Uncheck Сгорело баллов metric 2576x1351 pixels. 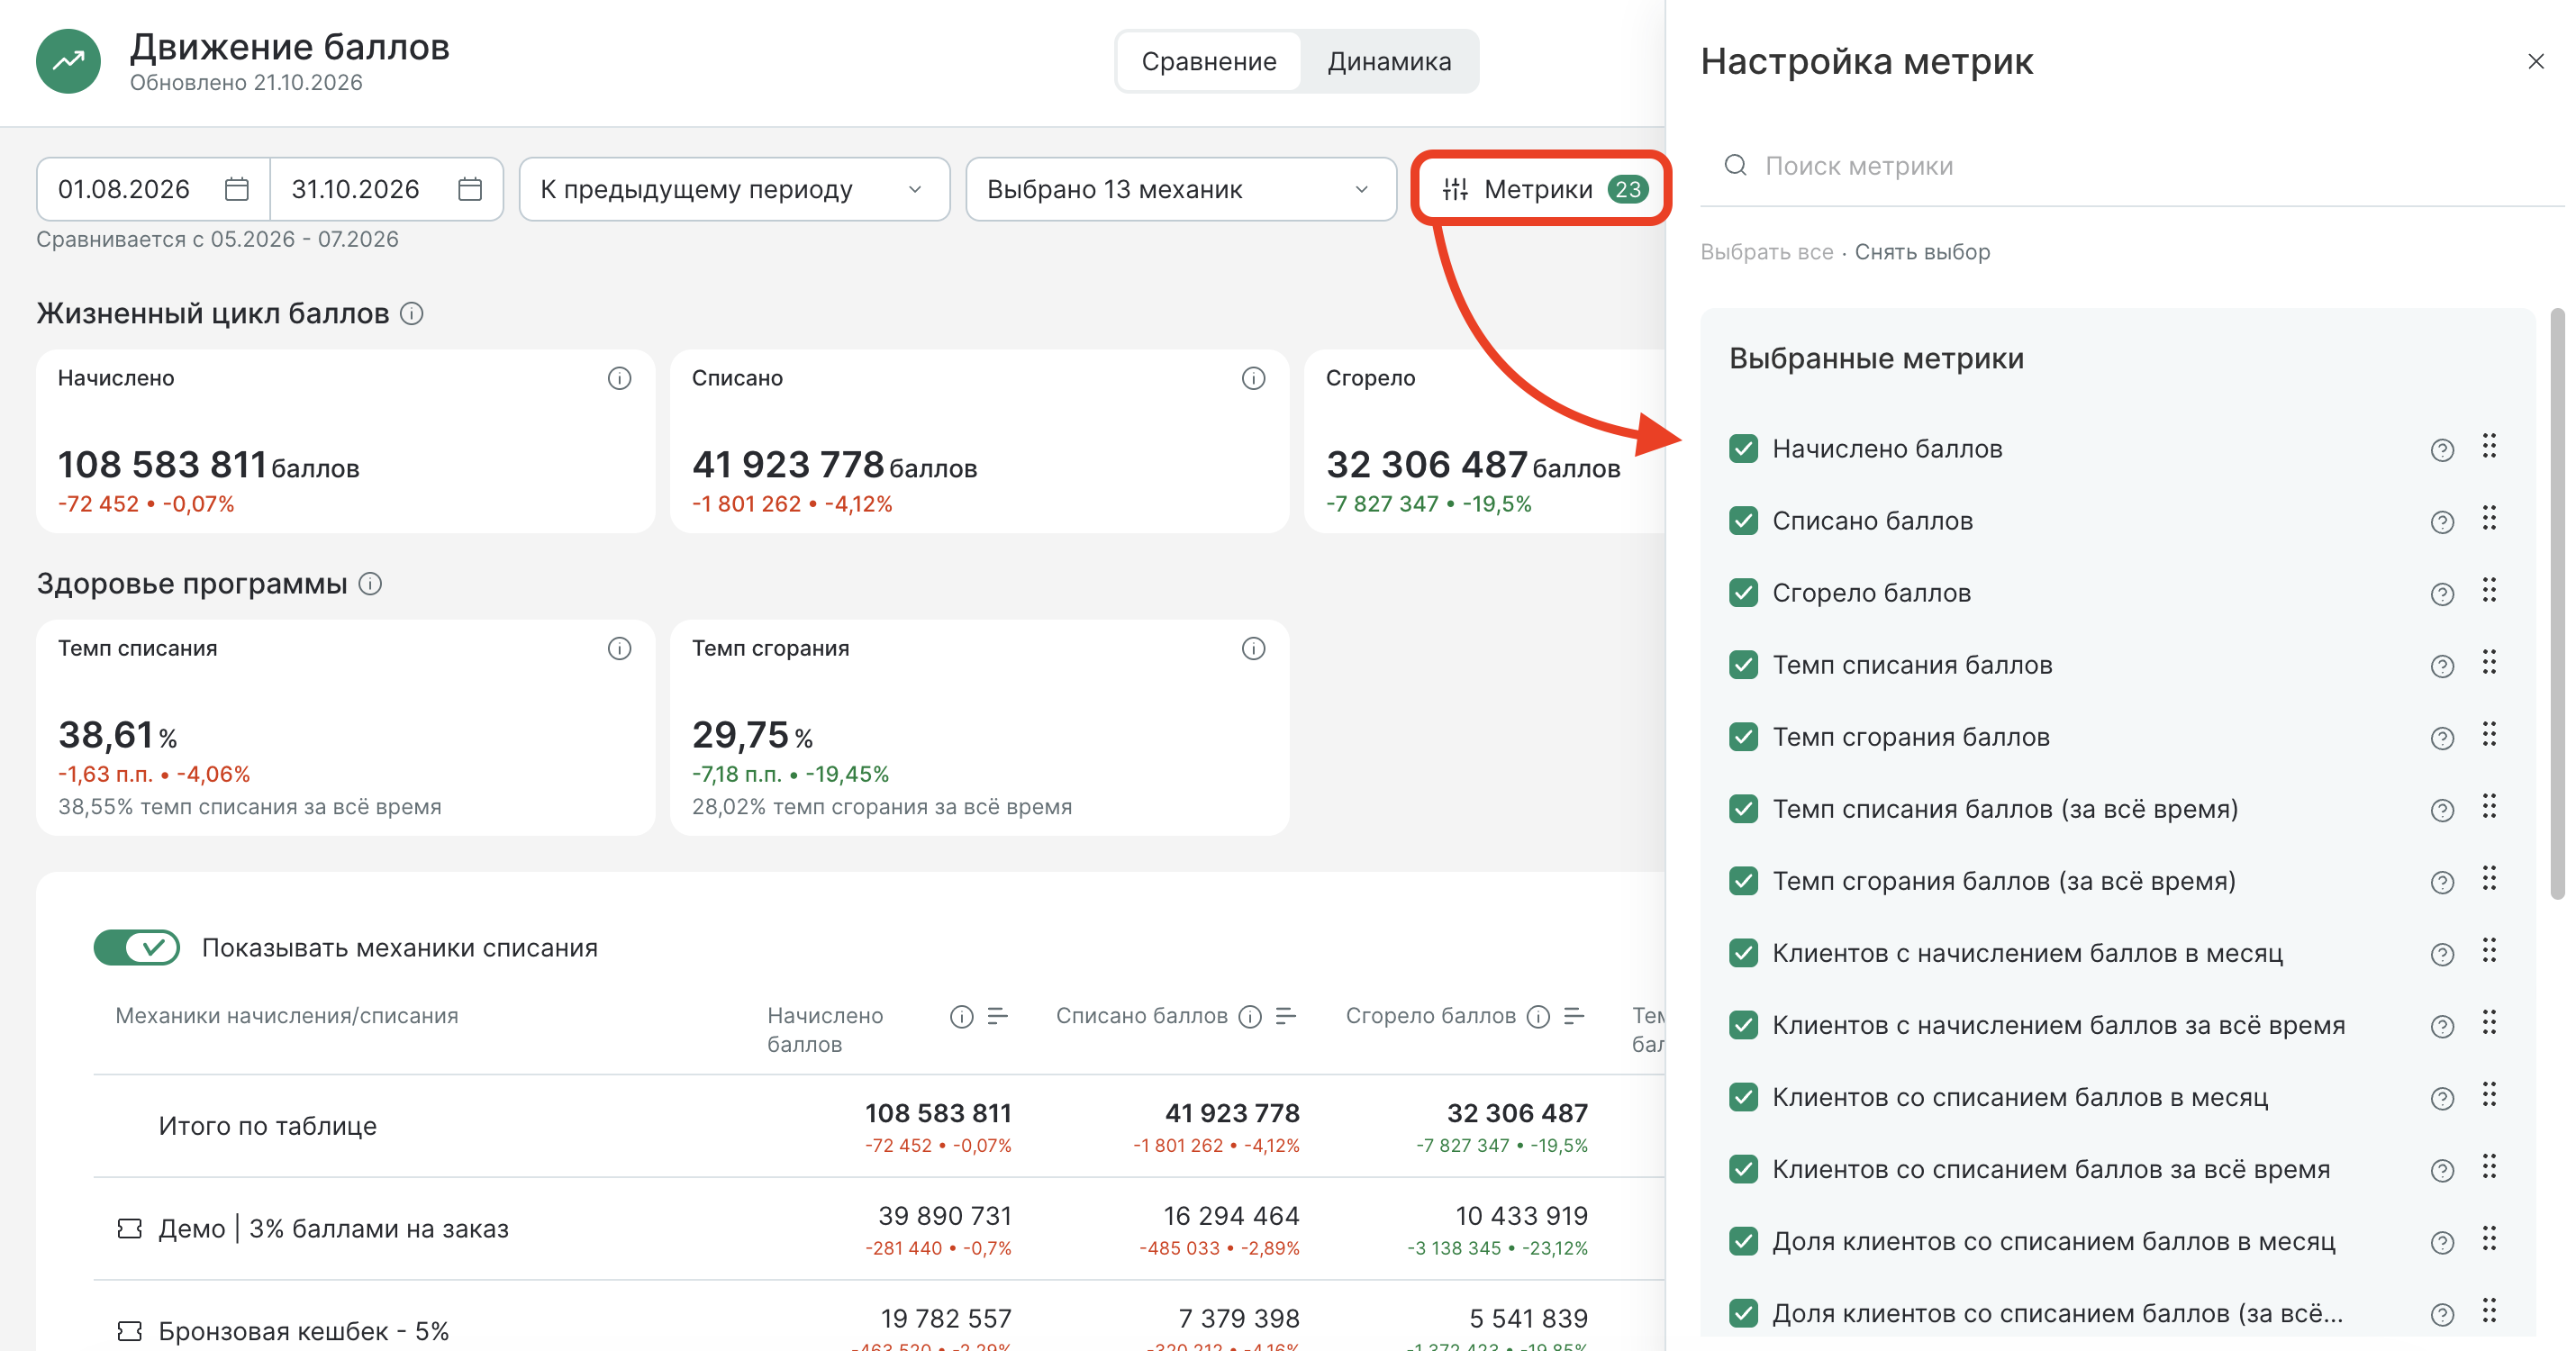click(1744, 592)
